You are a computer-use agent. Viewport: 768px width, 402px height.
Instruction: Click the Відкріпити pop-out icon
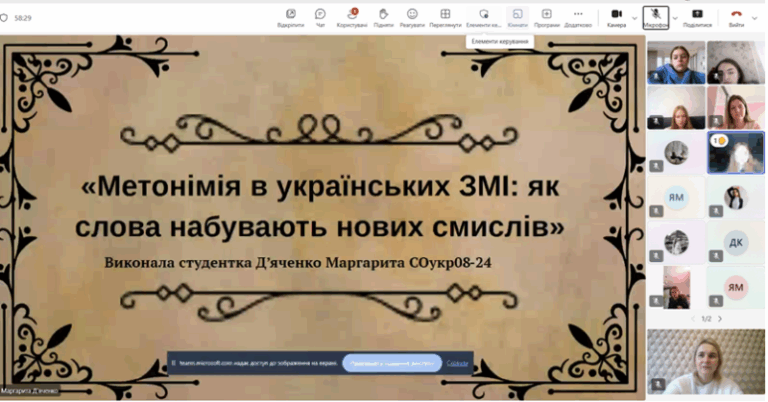click(291, 16)
